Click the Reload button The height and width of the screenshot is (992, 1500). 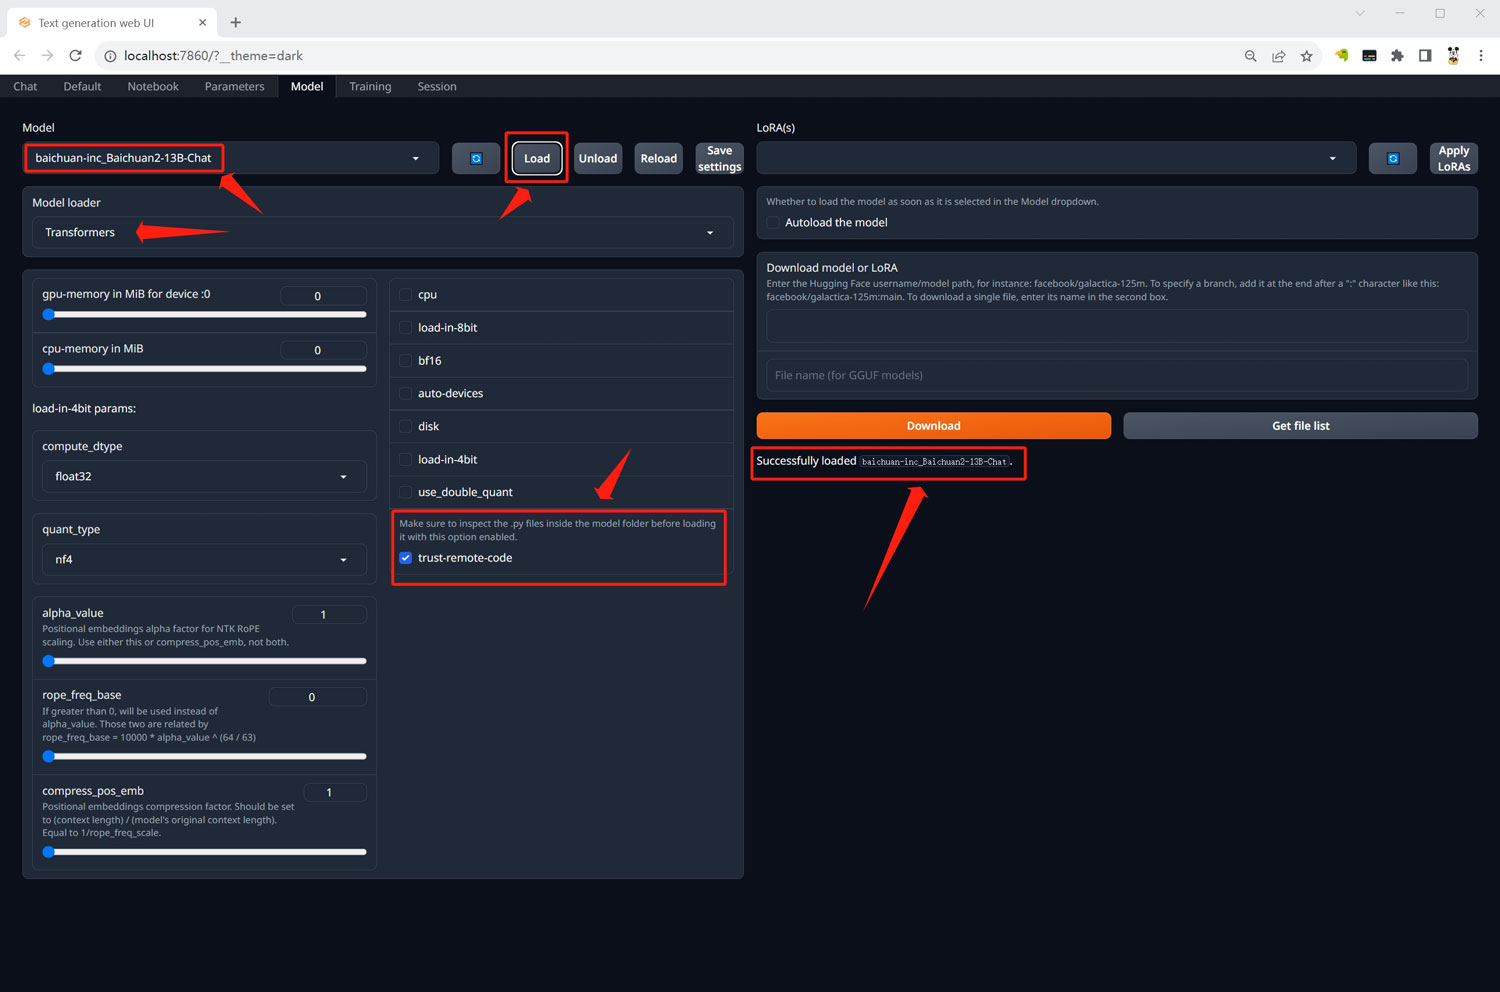659,158
